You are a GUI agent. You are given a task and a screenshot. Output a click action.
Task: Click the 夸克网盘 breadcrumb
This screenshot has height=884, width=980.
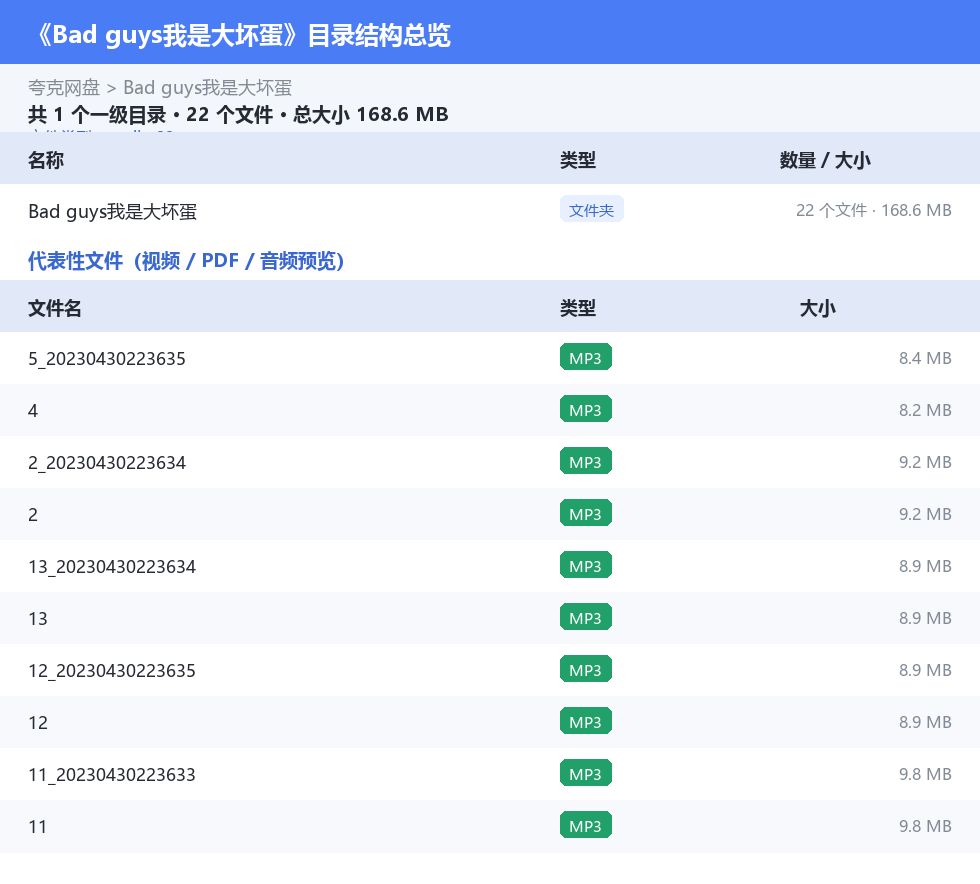(64, 88)
